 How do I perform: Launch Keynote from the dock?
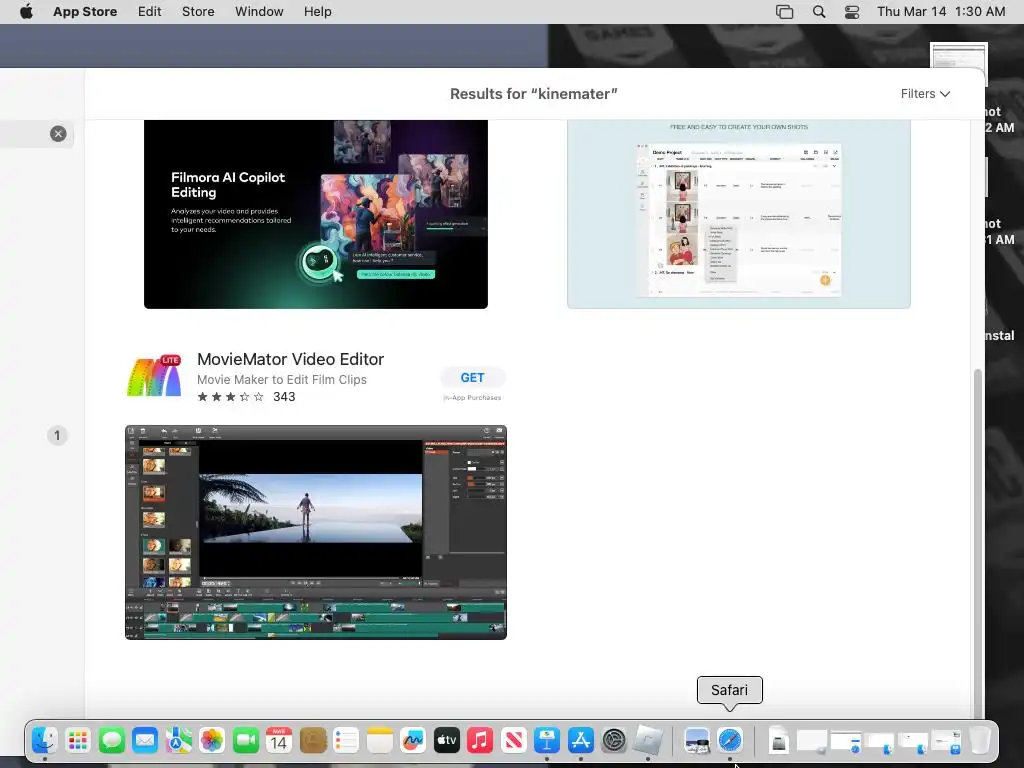point(547,741)
